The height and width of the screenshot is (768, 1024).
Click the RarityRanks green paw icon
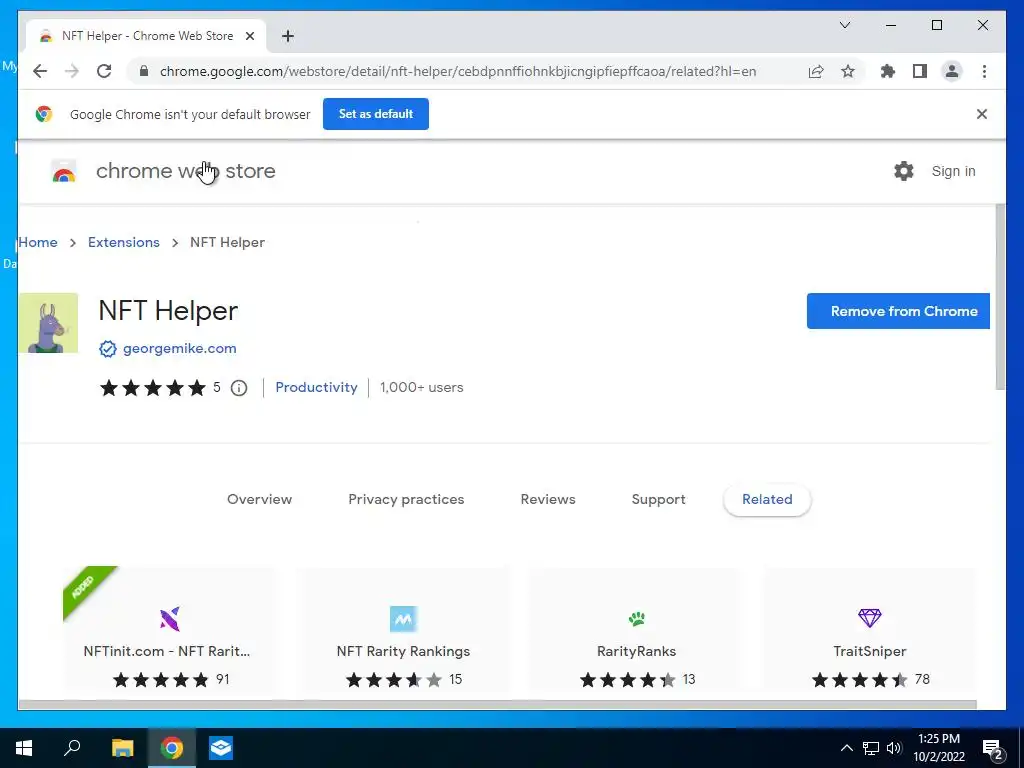[637, 618]
